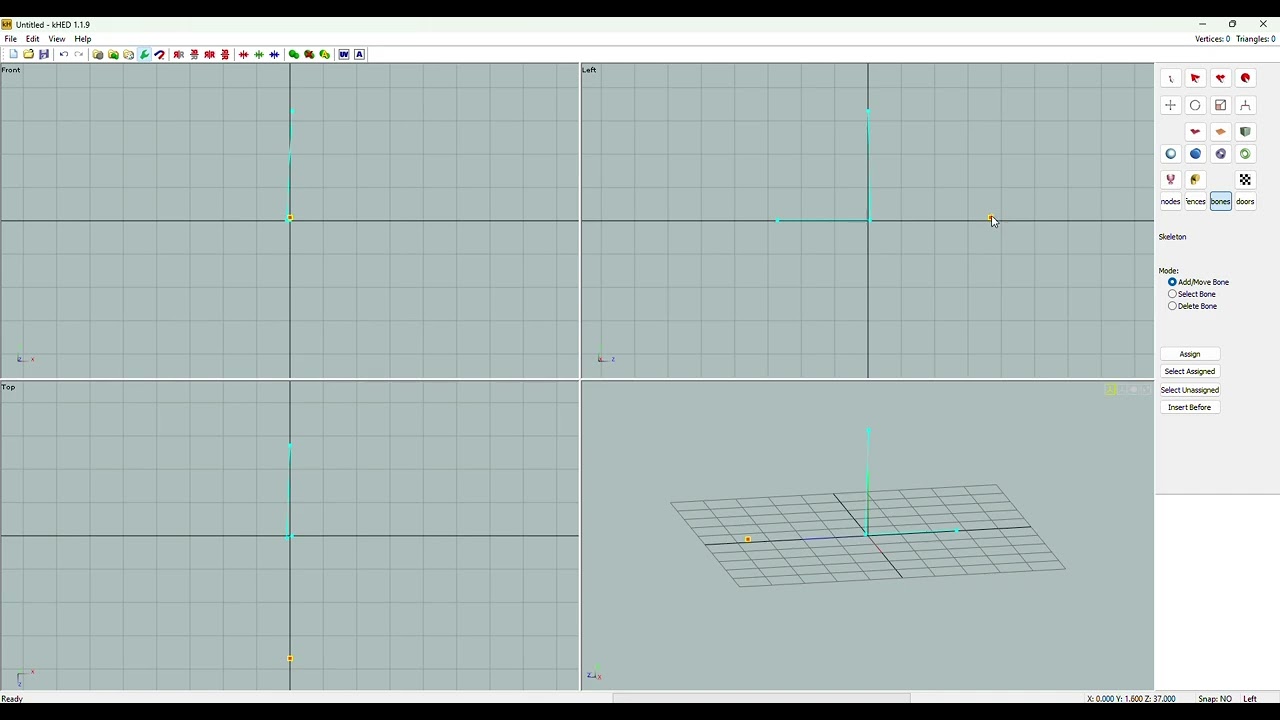Screen dimensions: 1280x720
Task: Open a file with the folder icon
Action: (28, 55)
